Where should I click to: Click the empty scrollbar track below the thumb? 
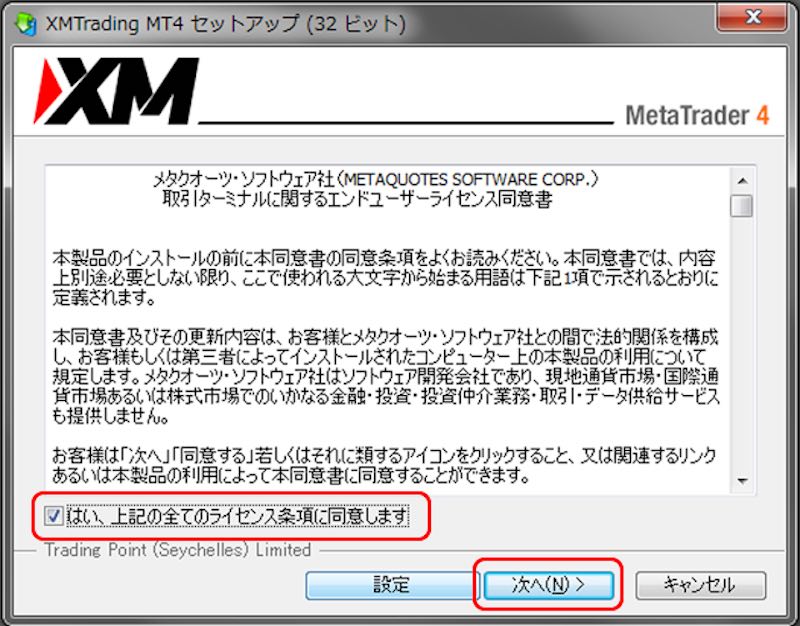point(742,344)
